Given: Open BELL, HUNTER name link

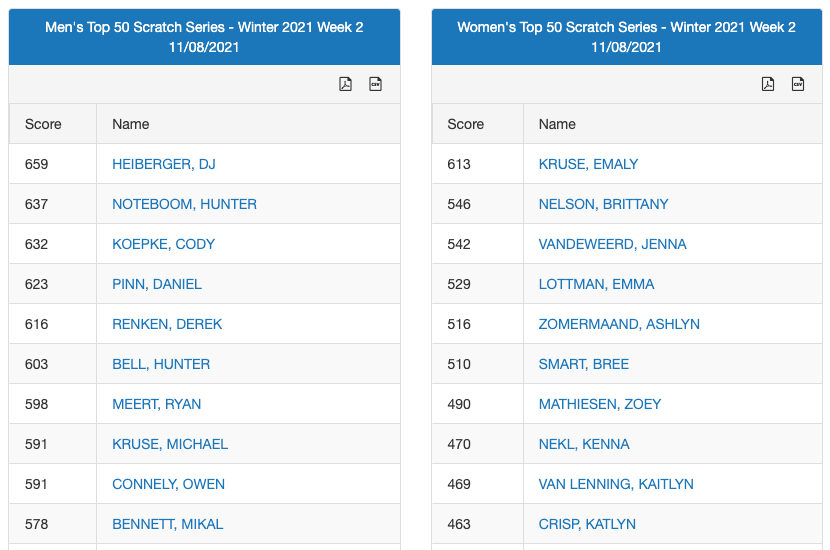Looking at the screenshot, I should [161, 364].
